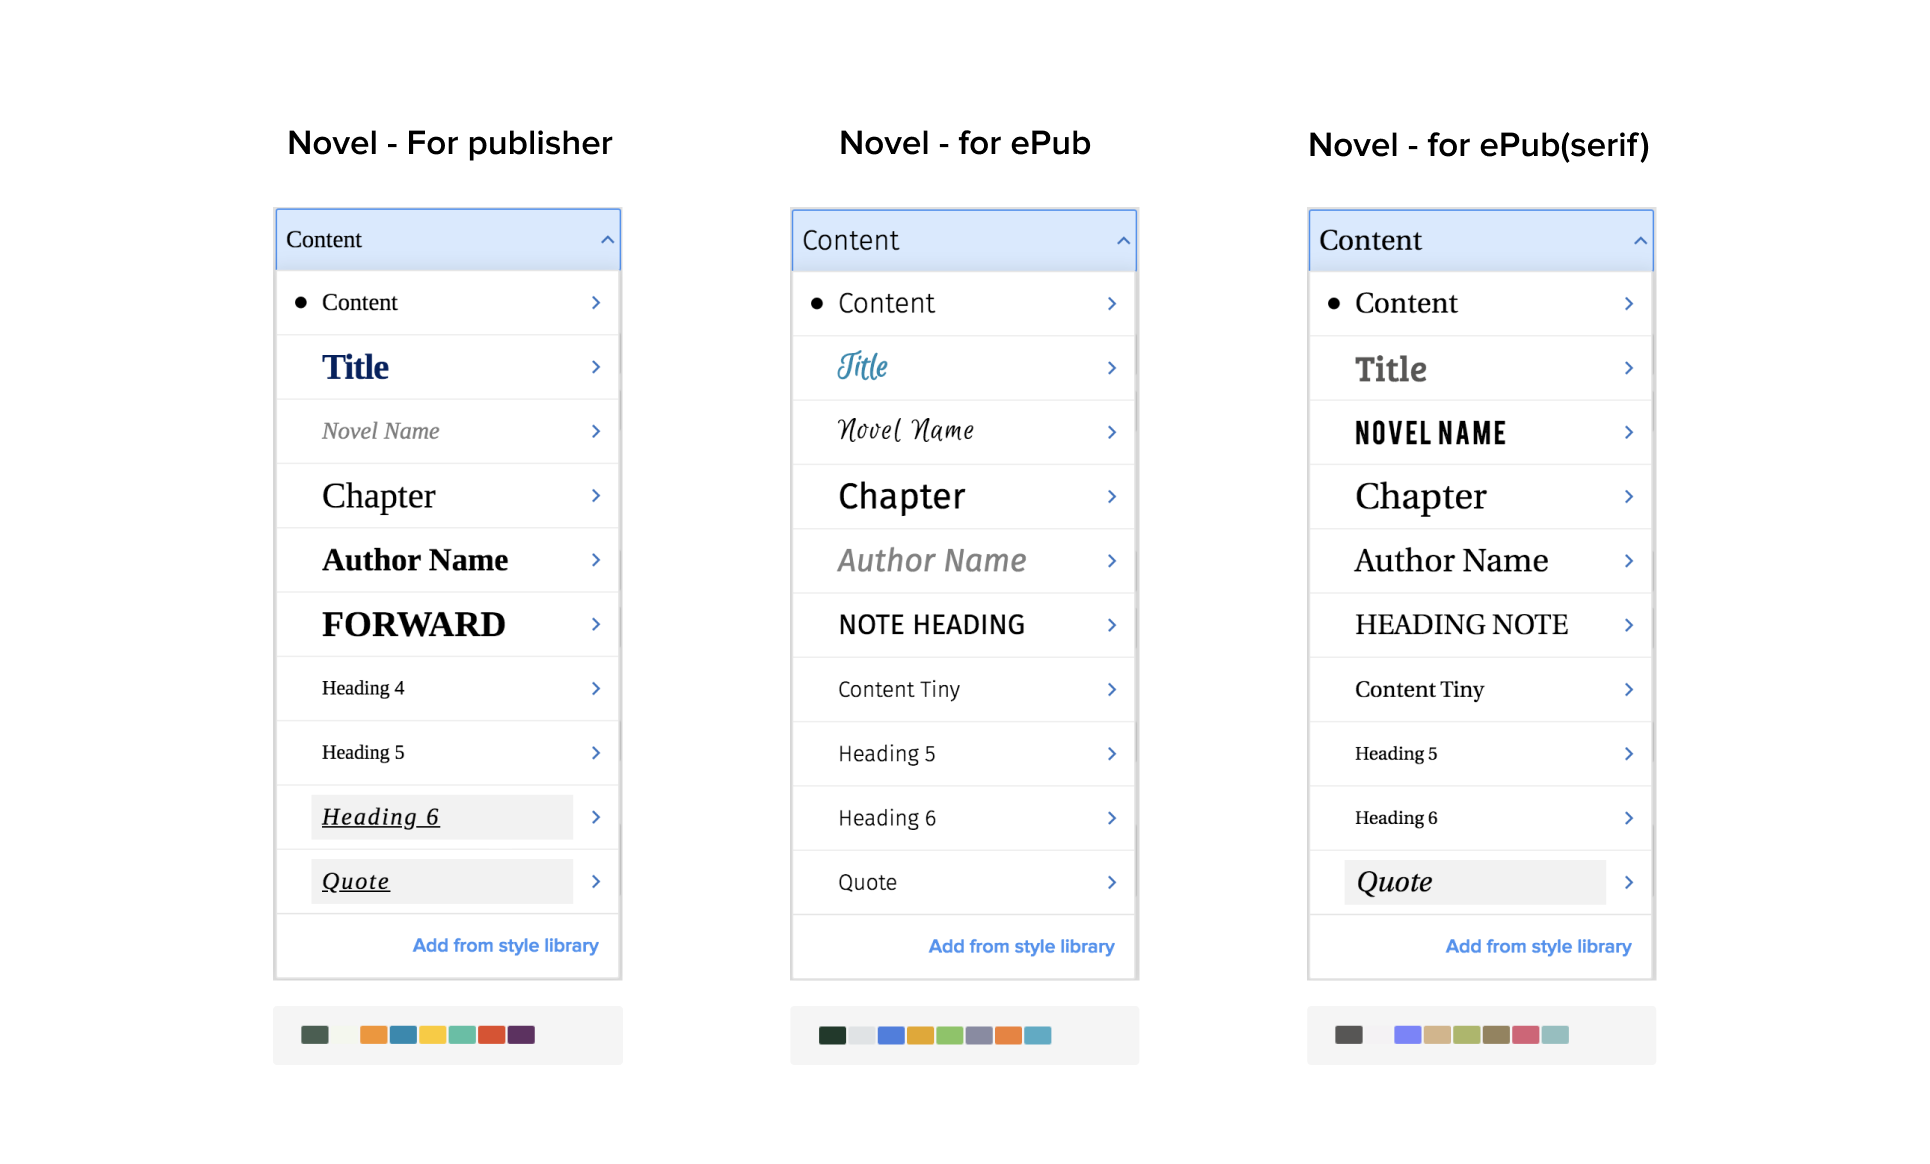Image resolution: width=1930 pixels, height=1164 pixels.
Task: Select the highlighted italic Quote style in the ePub(serif) list
Action: [x=1394, y=882]
